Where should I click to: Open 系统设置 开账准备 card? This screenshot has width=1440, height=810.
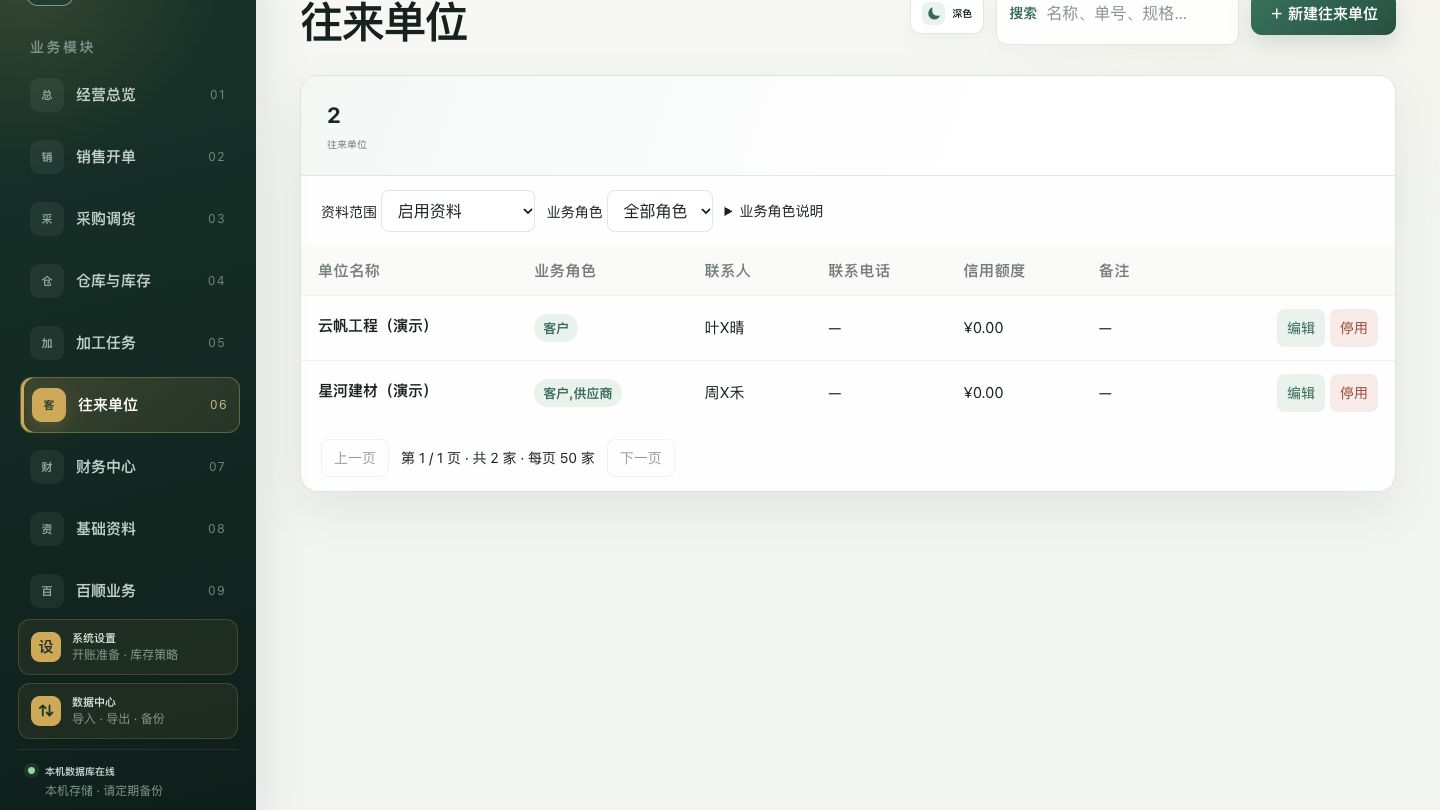tap(128, 647)
